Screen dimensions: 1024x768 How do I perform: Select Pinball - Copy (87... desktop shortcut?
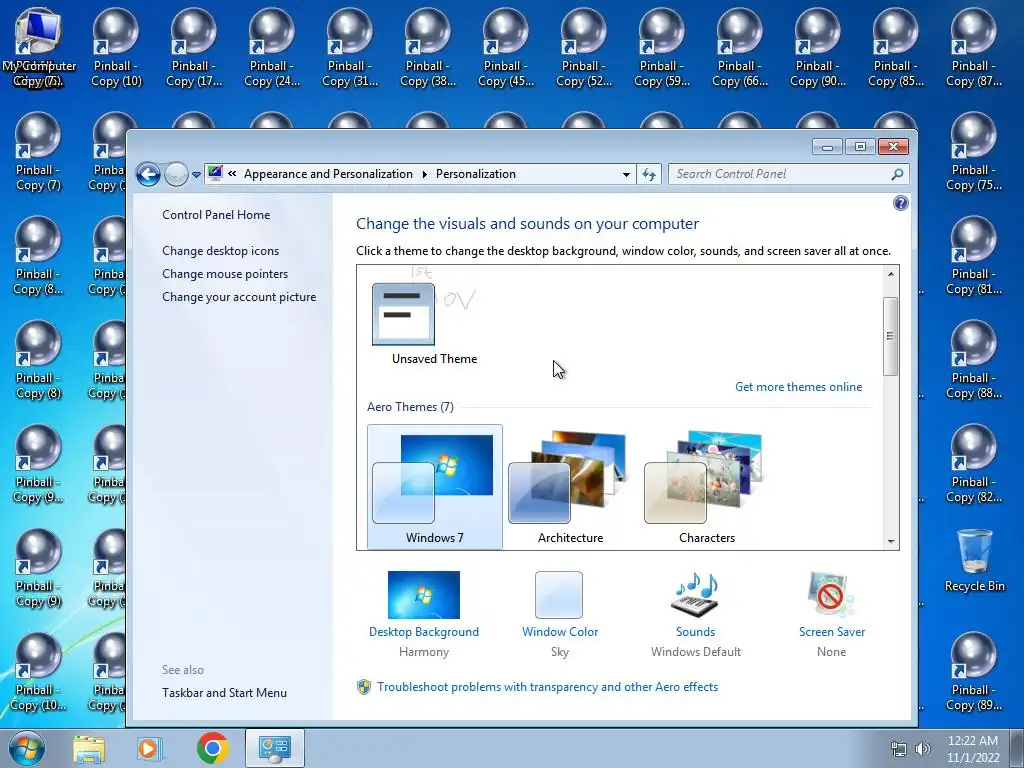(x=974, y=47)
